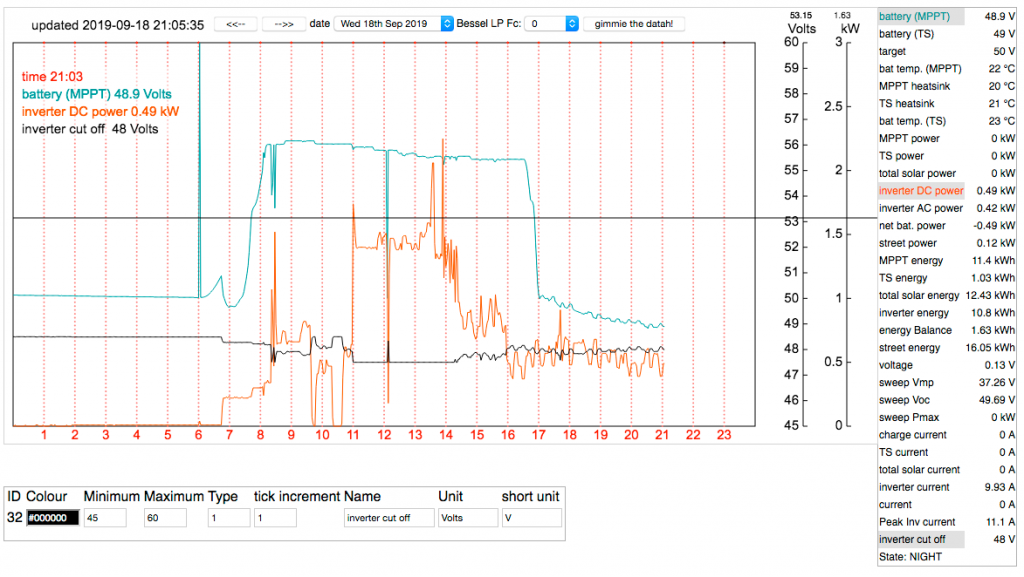The height and width of the screenshot is (577, 1024).
Task: Click the Unit field containing Volts
Action: click(467, 518)
